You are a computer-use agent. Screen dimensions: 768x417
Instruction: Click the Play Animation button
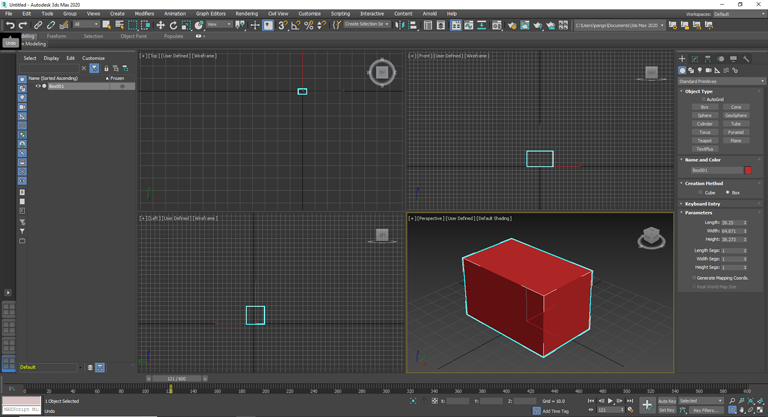click(x=610, y=401)
